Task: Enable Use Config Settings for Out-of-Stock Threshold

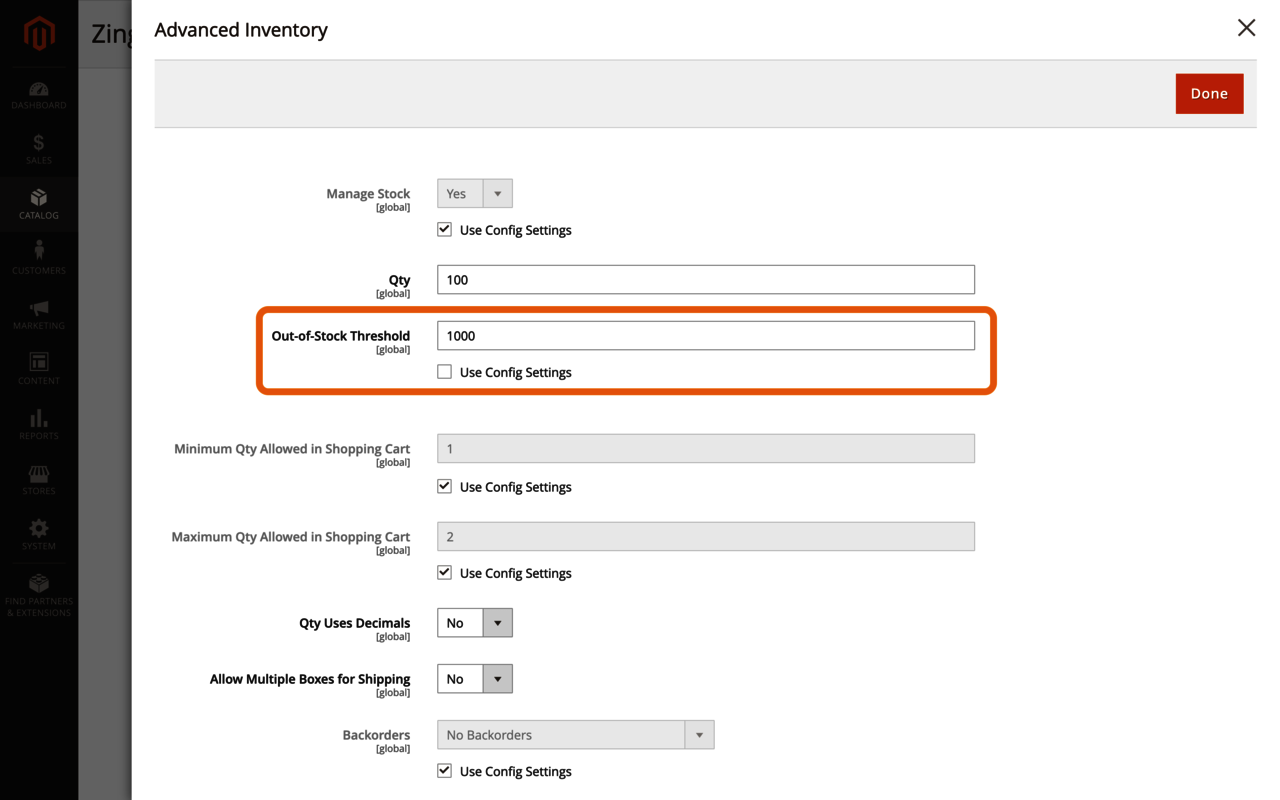Action: pyautogui.click(x=445, y=372)
